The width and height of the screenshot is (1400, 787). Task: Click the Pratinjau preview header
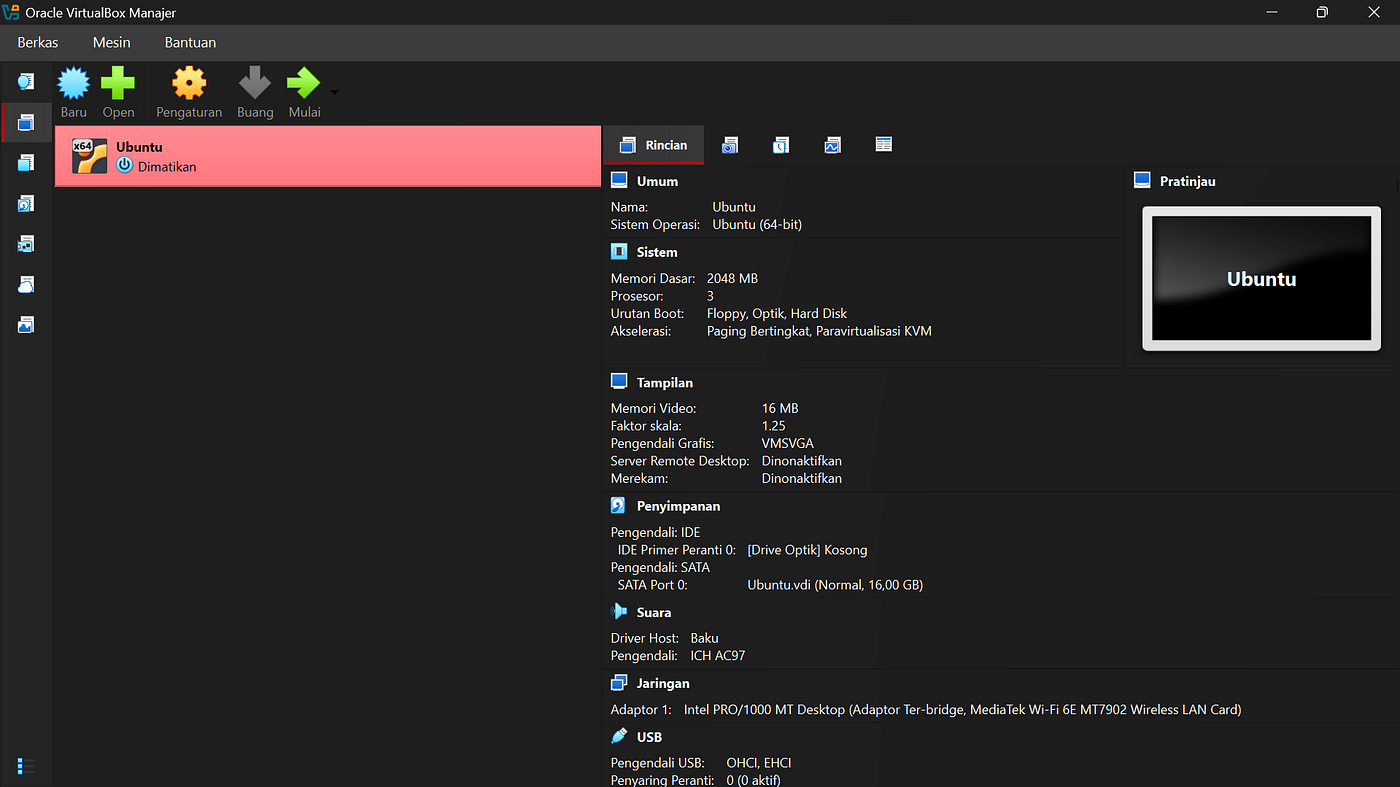pyautogui.click(x=1187, y=181)
